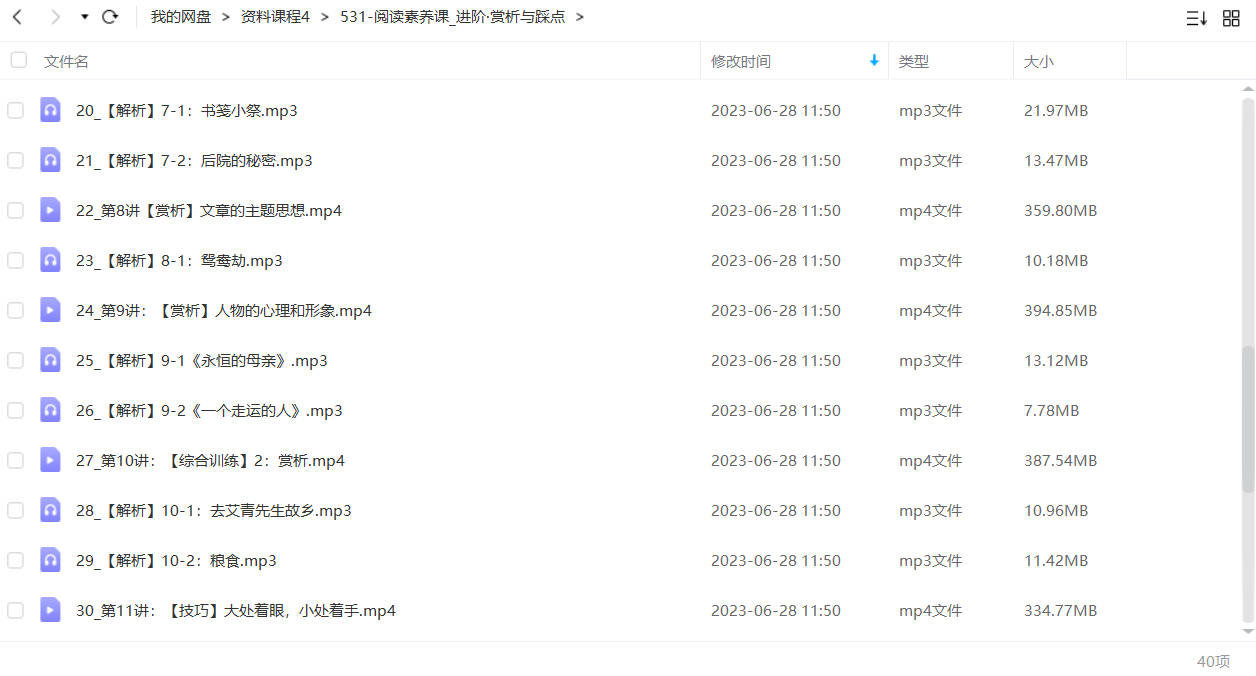Sort by the 大小 column header
Viewport: 1256px width, 676px height.
(1038, 61)
